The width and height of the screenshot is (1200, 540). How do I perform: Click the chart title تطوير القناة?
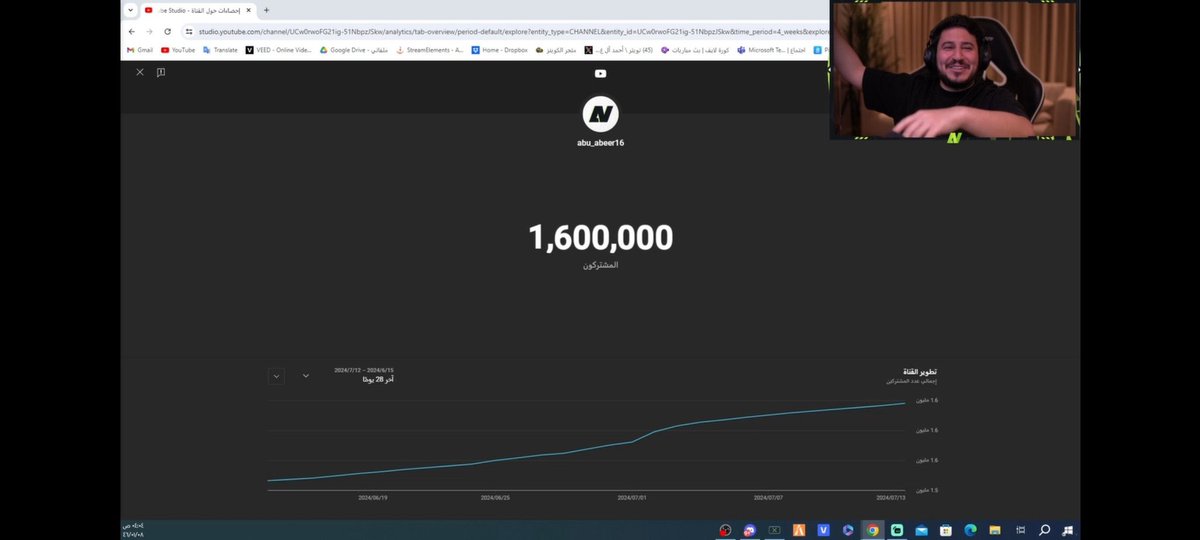pos(921,371)
